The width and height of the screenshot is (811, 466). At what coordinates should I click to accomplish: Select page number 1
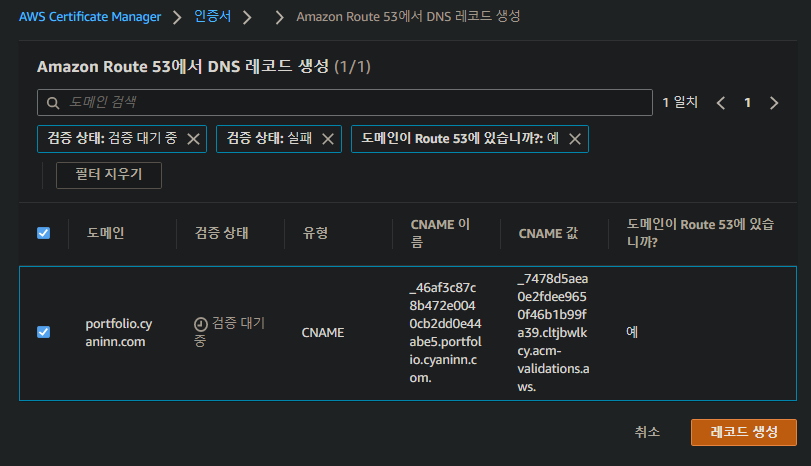(747, 103)
